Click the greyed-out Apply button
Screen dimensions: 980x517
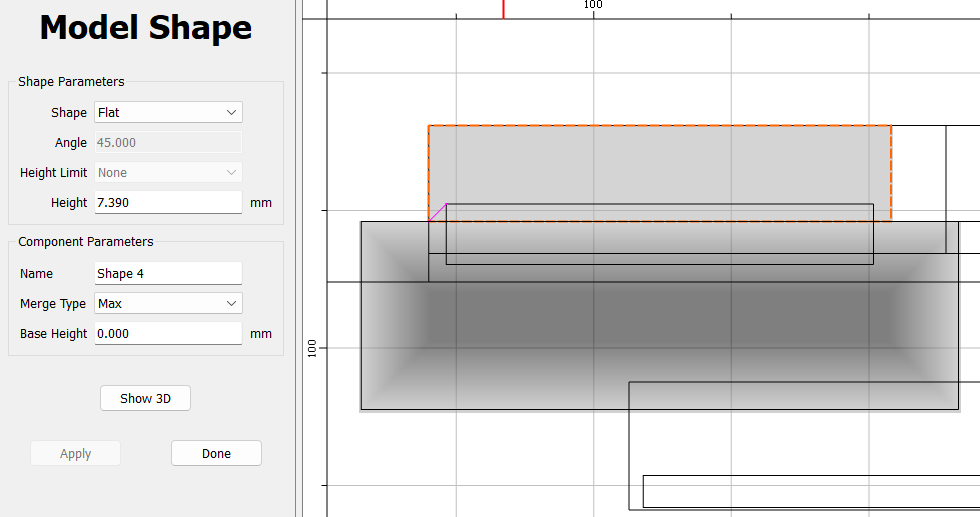click(x=76, y=453)
